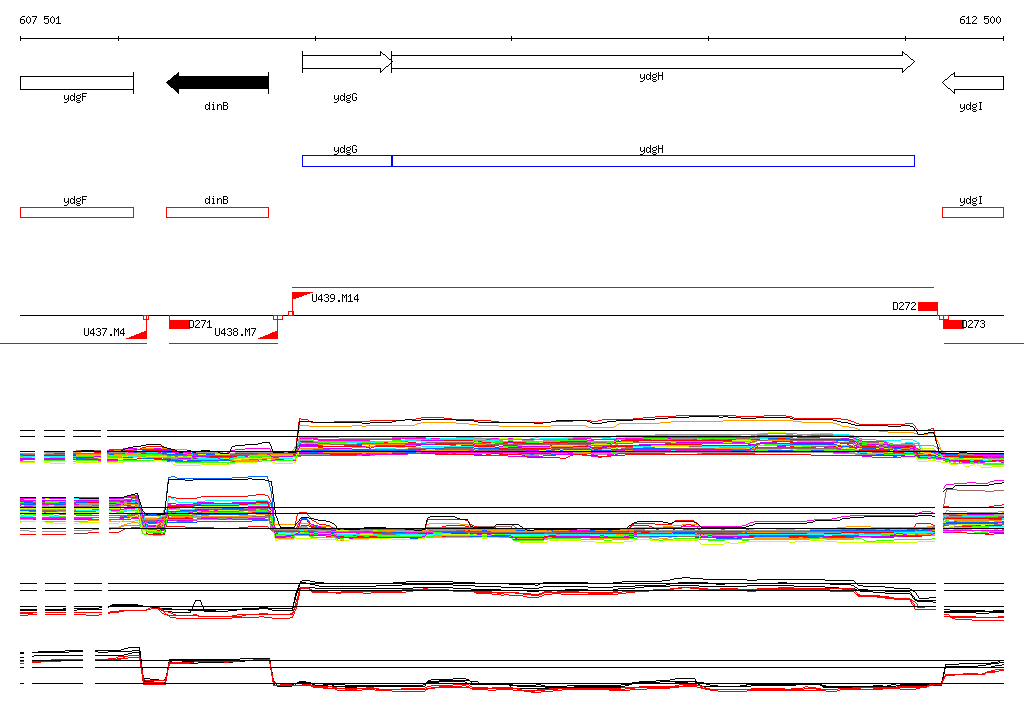Screen dimensions: 1024x714
Task: Click the U437.M4 label text
Action: pos(104,333)
